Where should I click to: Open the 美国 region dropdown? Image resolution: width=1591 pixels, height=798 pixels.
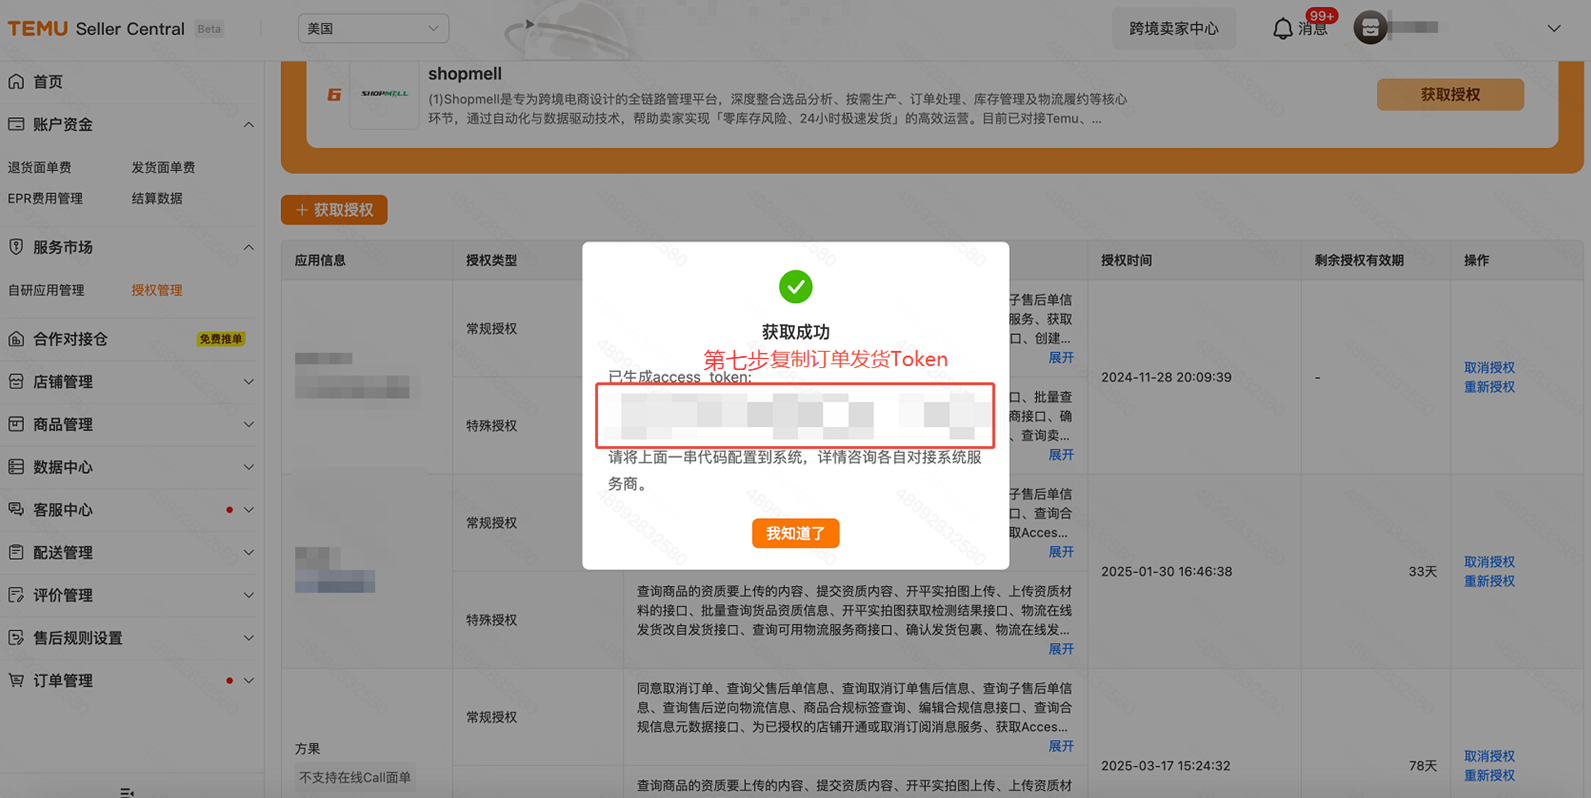tap(373, 29)
